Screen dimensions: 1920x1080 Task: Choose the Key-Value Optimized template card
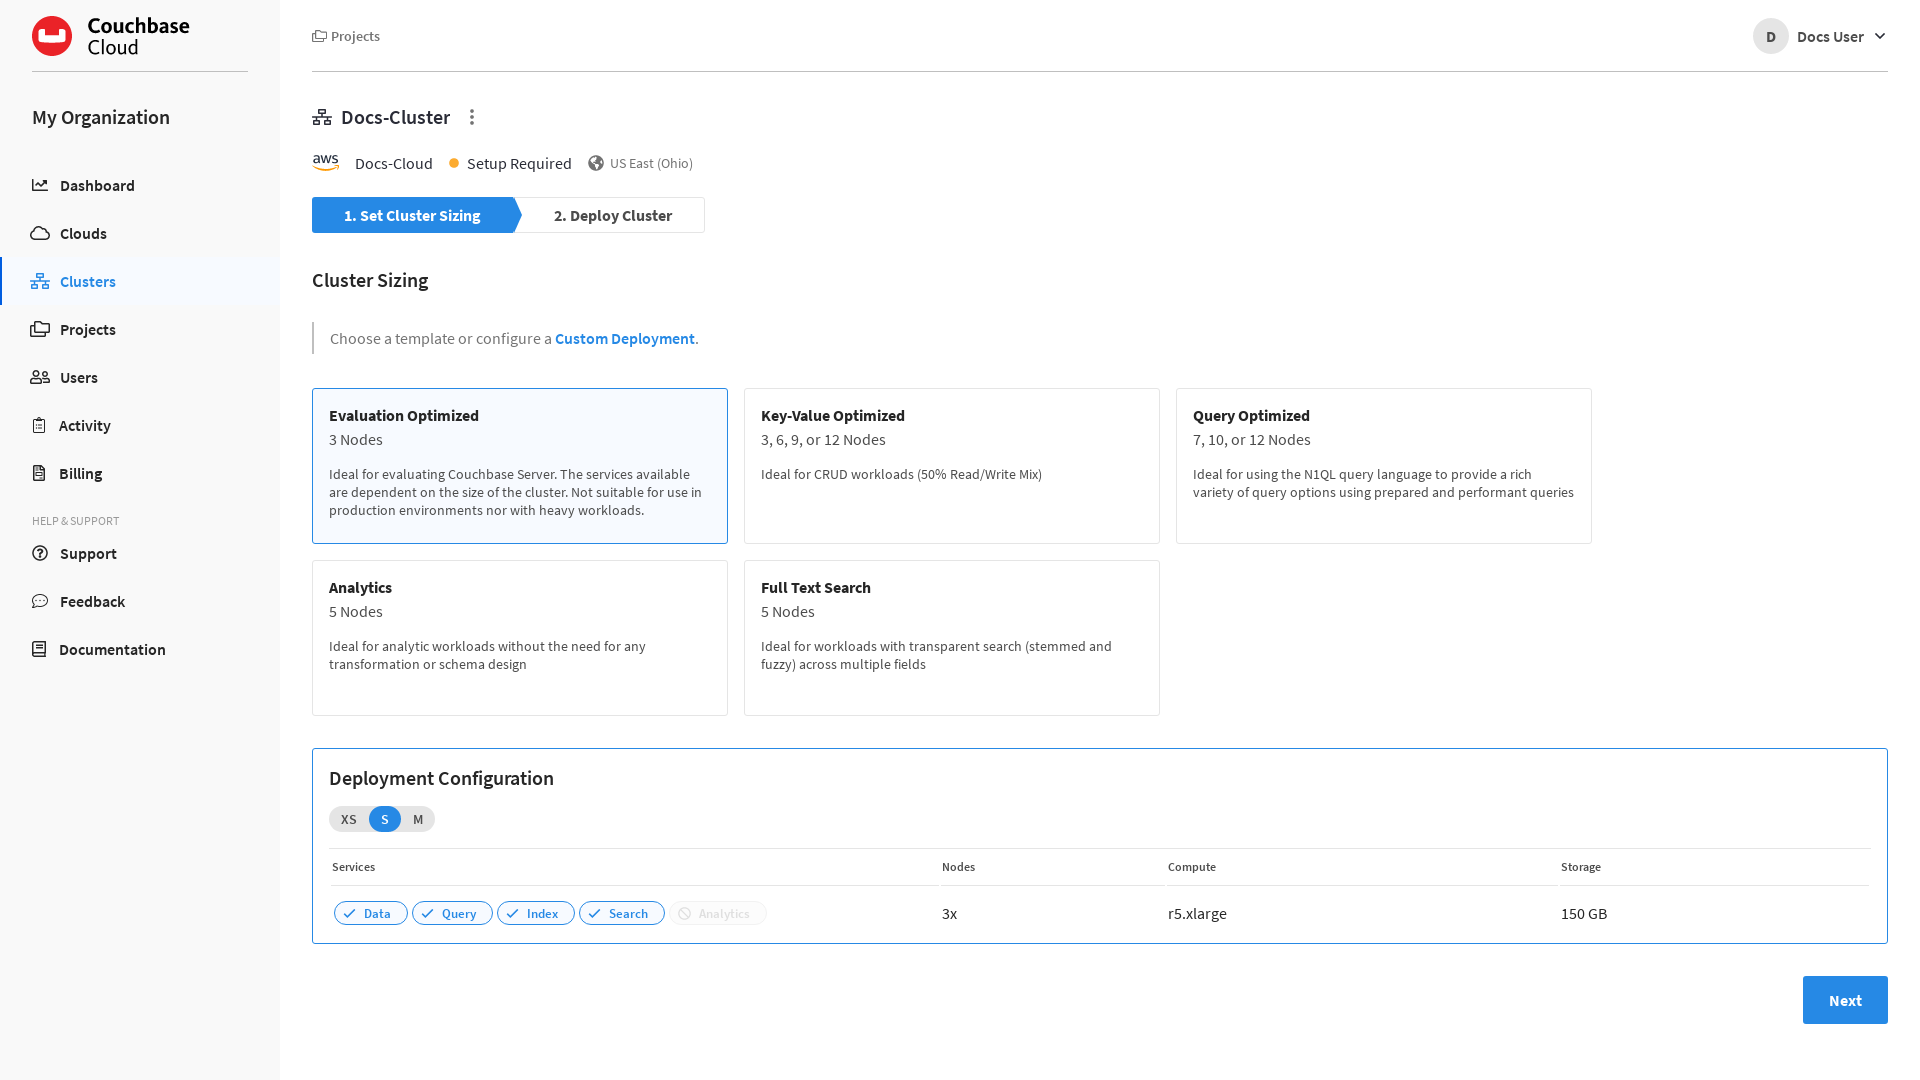tap(951, 465)
